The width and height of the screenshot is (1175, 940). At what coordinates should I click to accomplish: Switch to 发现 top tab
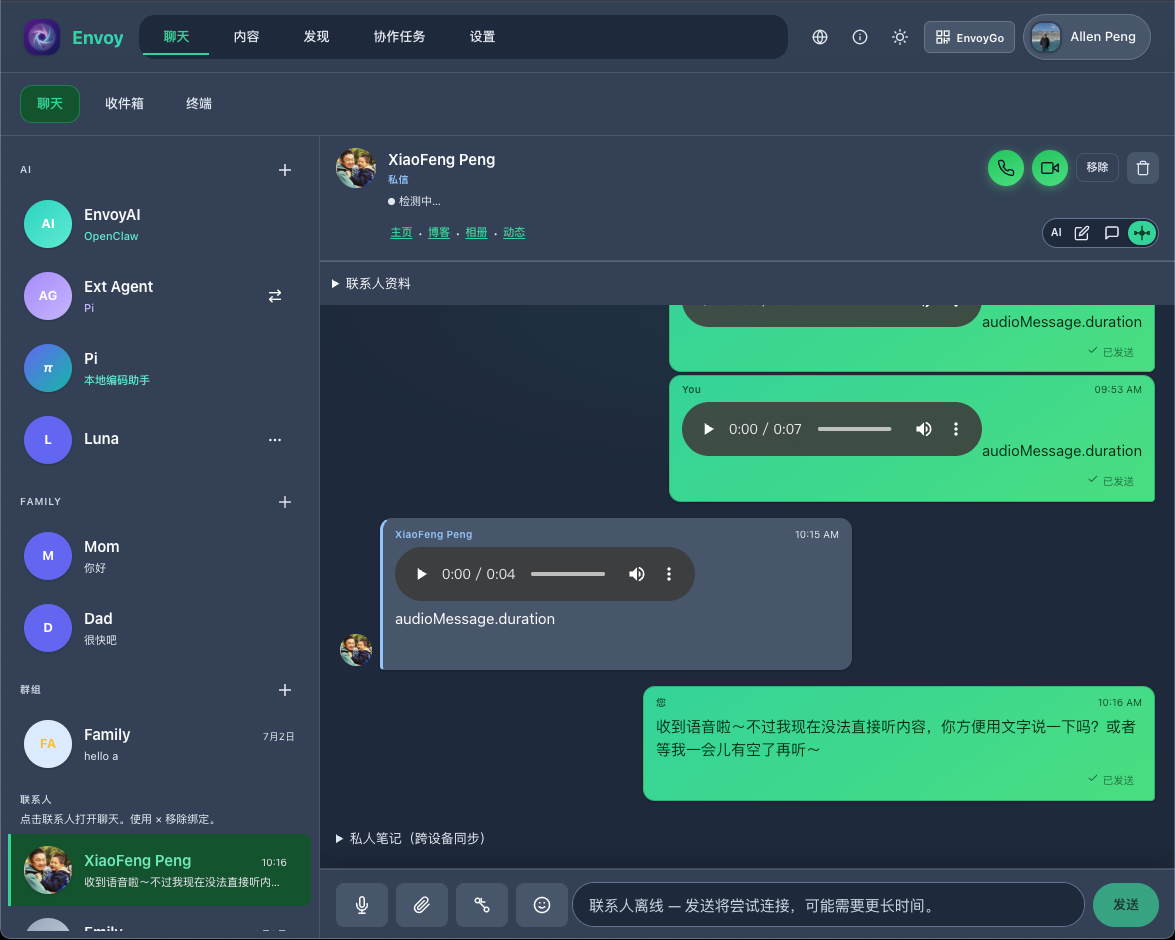click(x=316, y=37)
